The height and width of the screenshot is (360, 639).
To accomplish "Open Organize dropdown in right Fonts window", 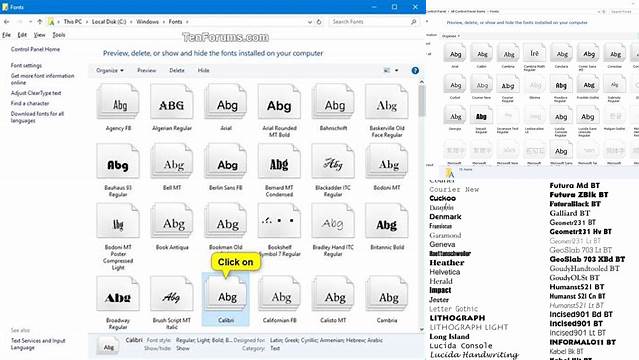I will tap(451, 36).
